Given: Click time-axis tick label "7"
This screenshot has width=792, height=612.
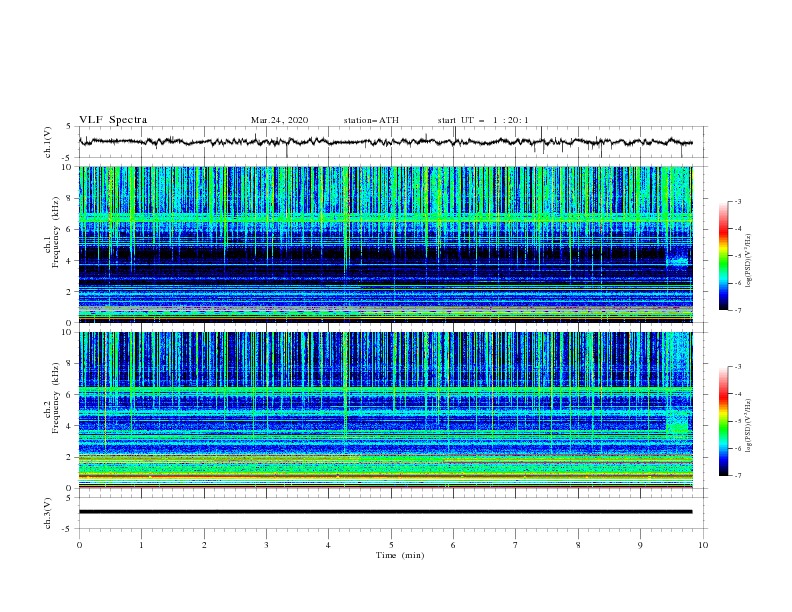Looking at the screenshot, I should point(516,545).
